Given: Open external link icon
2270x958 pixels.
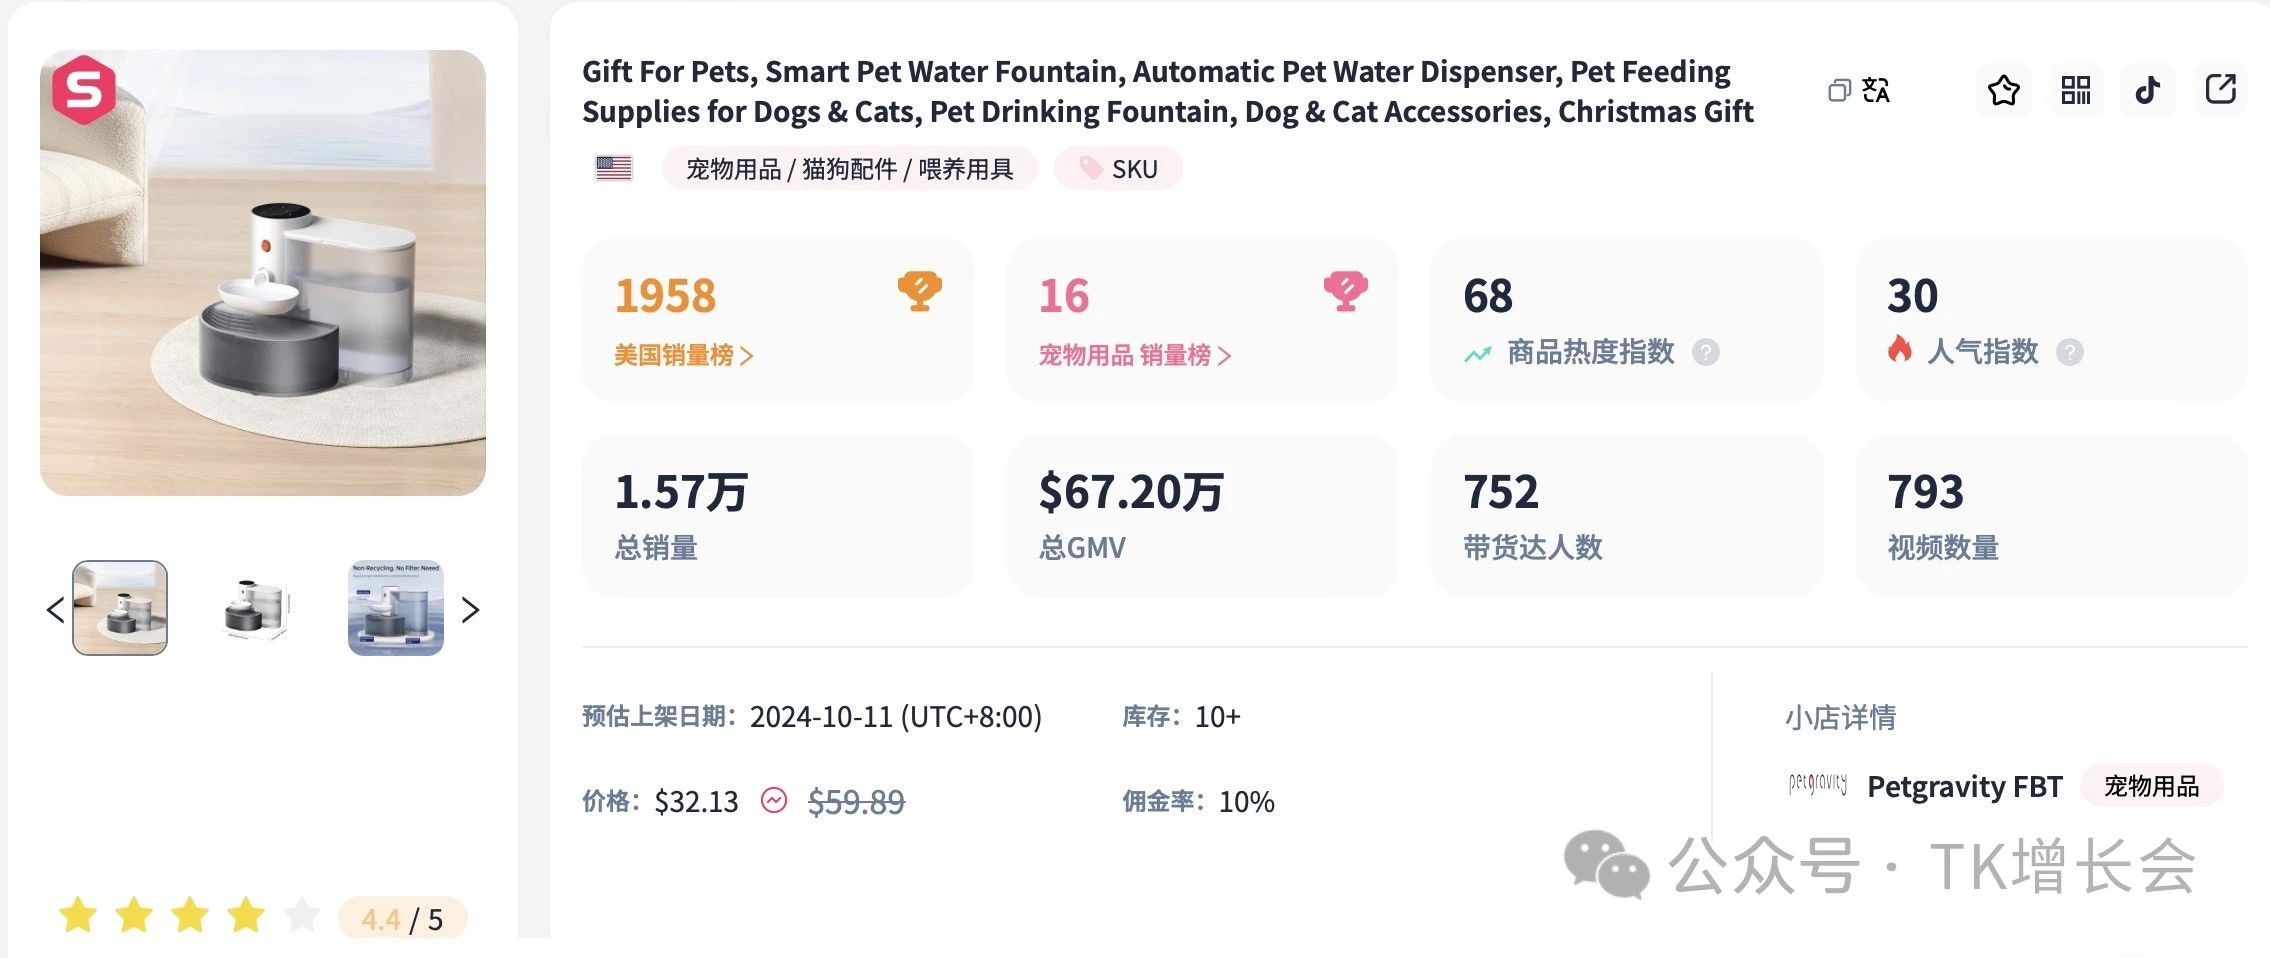Looking at the screenshot, I should pos(2220,90).
